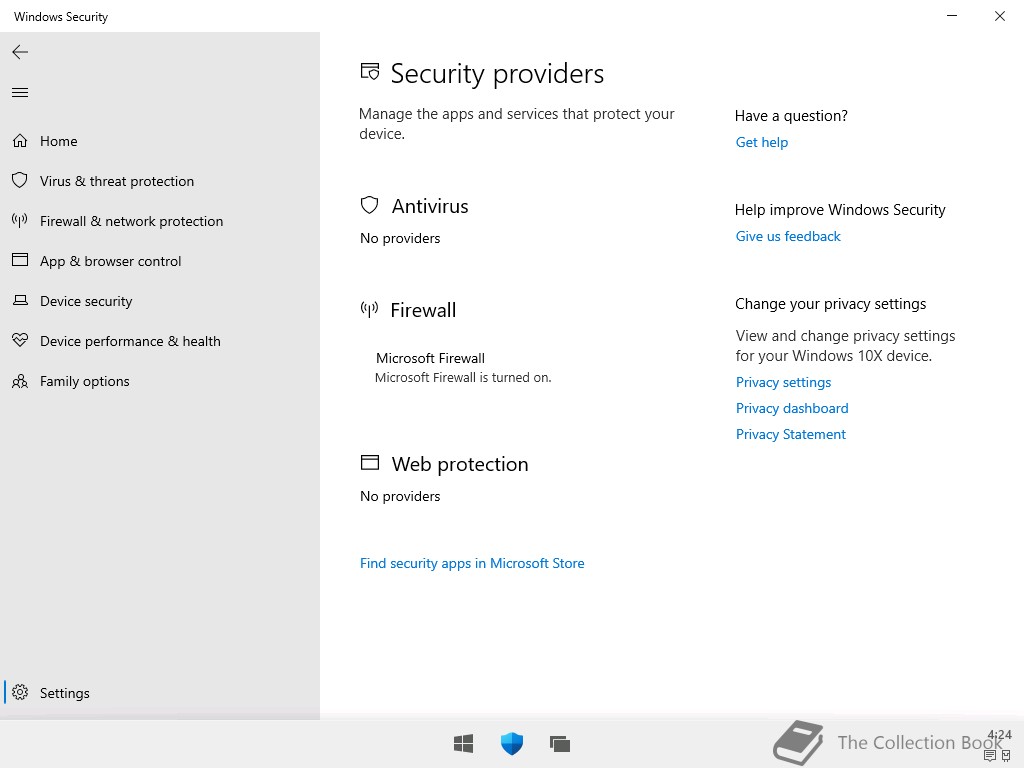
Task: Open the Privacy Statement link
Action: 790,434
